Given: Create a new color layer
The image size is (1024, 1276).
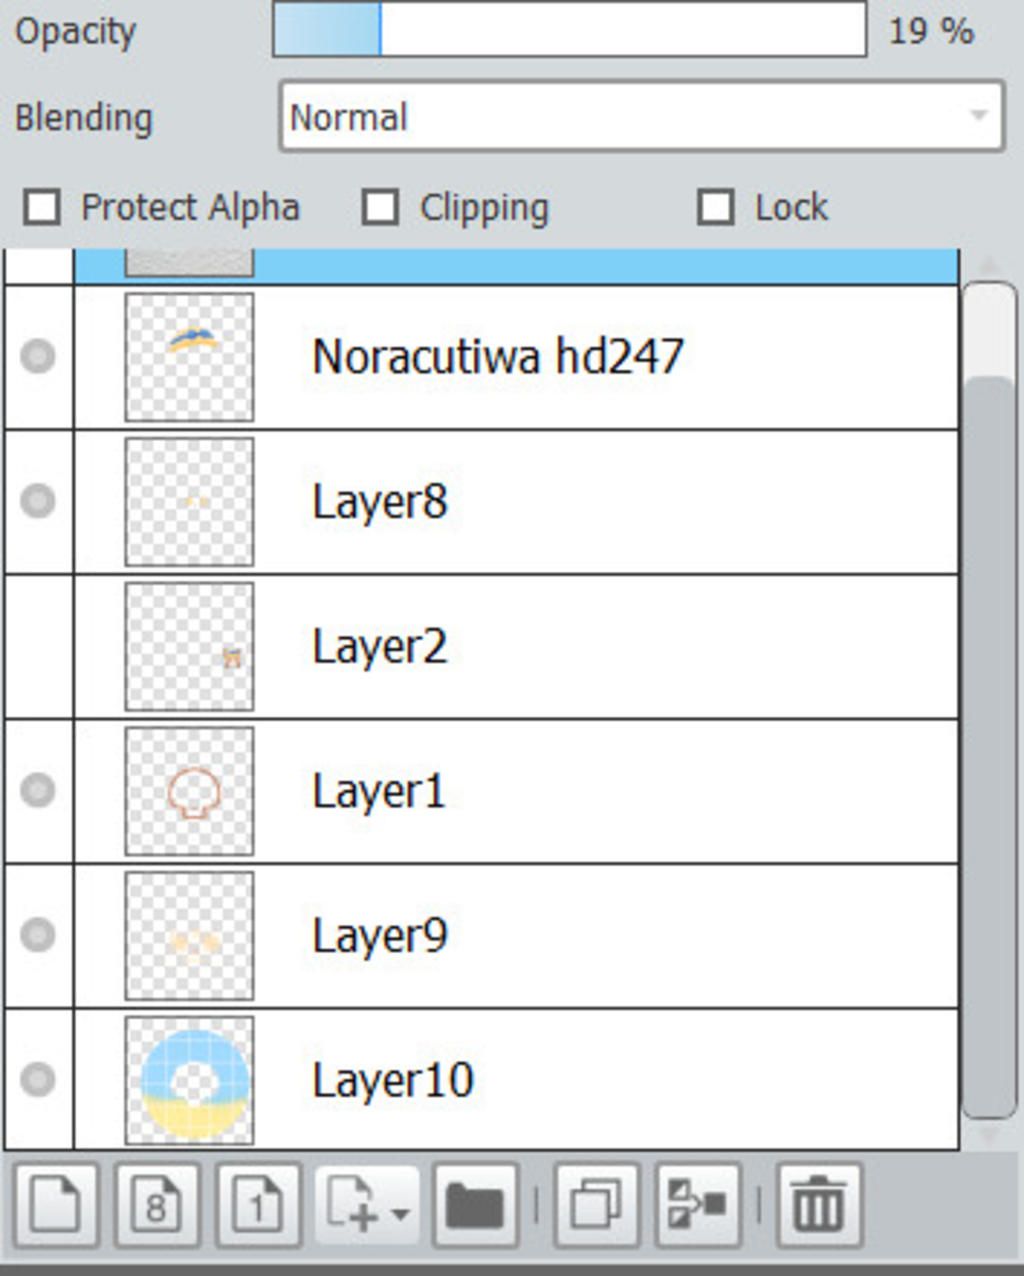Looking at the screenshot, I should click(56, 1204).
